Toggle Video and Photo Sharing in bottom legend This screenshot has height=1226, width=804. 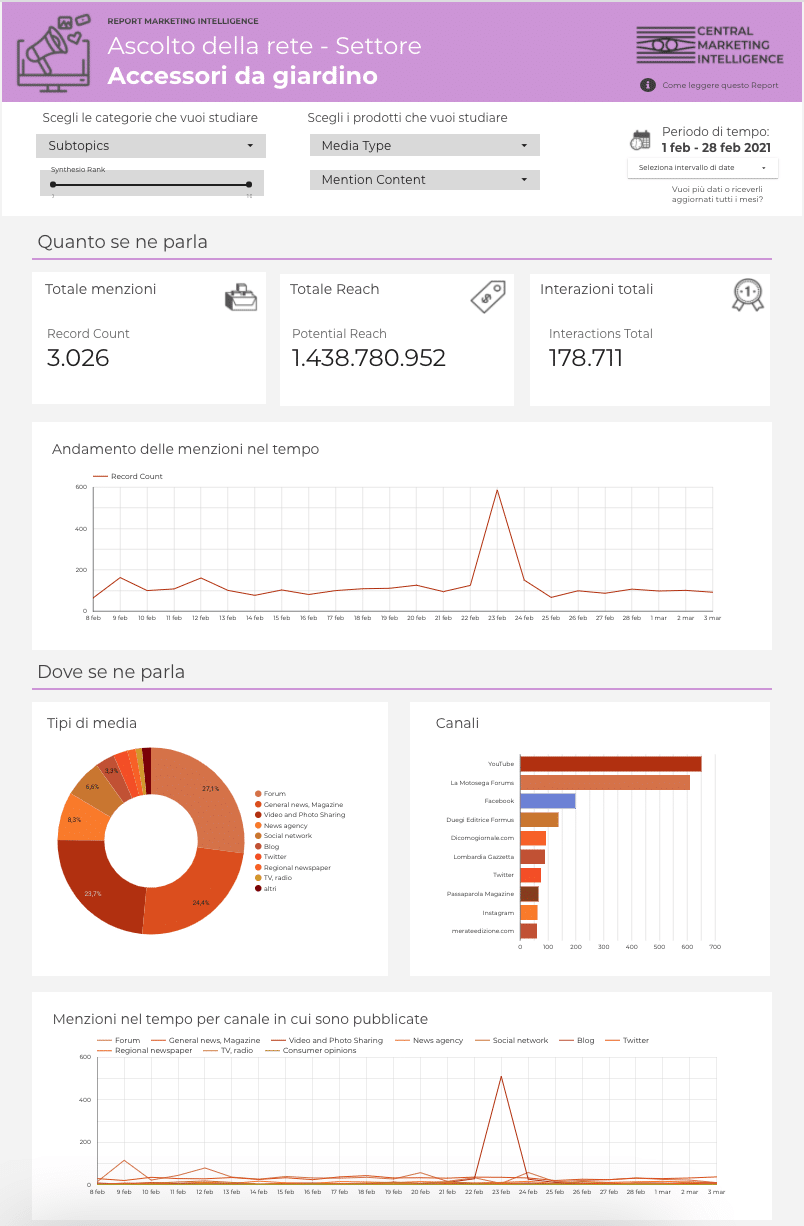click(x=334, y=1041)
